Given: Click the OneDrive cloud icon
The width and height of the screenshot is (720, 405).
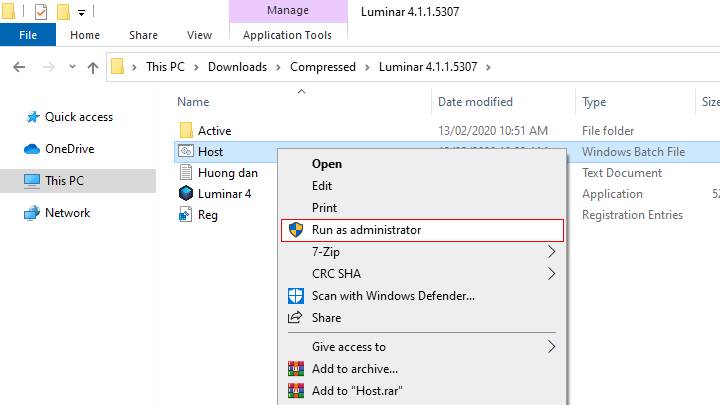Looking at the screenshot, I should (x=32, y=149).
